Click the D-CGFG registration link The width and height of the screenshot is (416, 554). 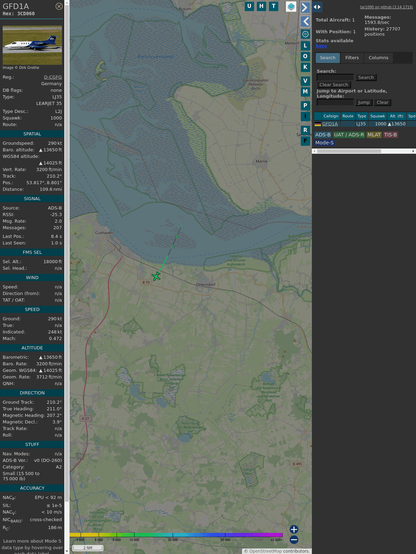point(53,77)
